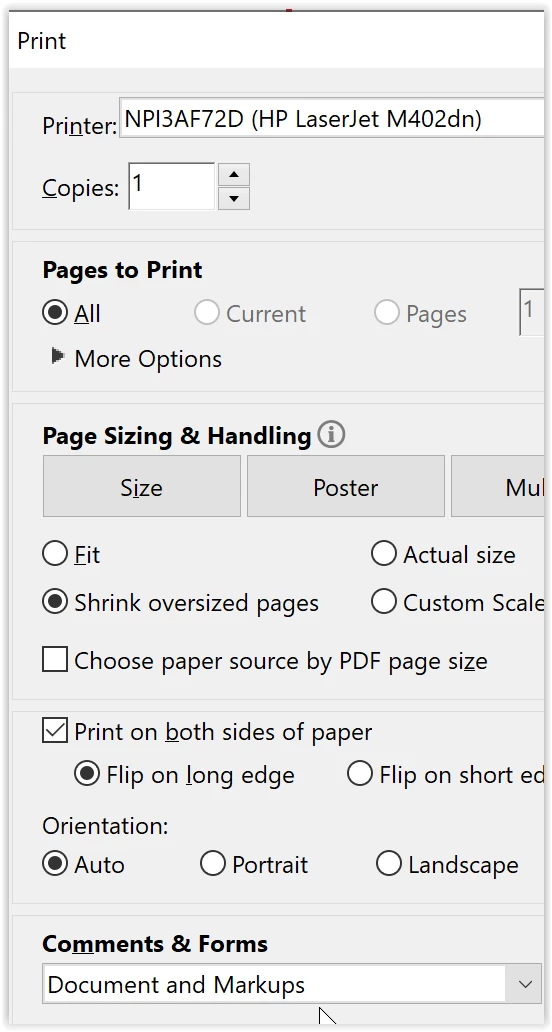
Task: Click the Poster button
Action: pos(345,486)
